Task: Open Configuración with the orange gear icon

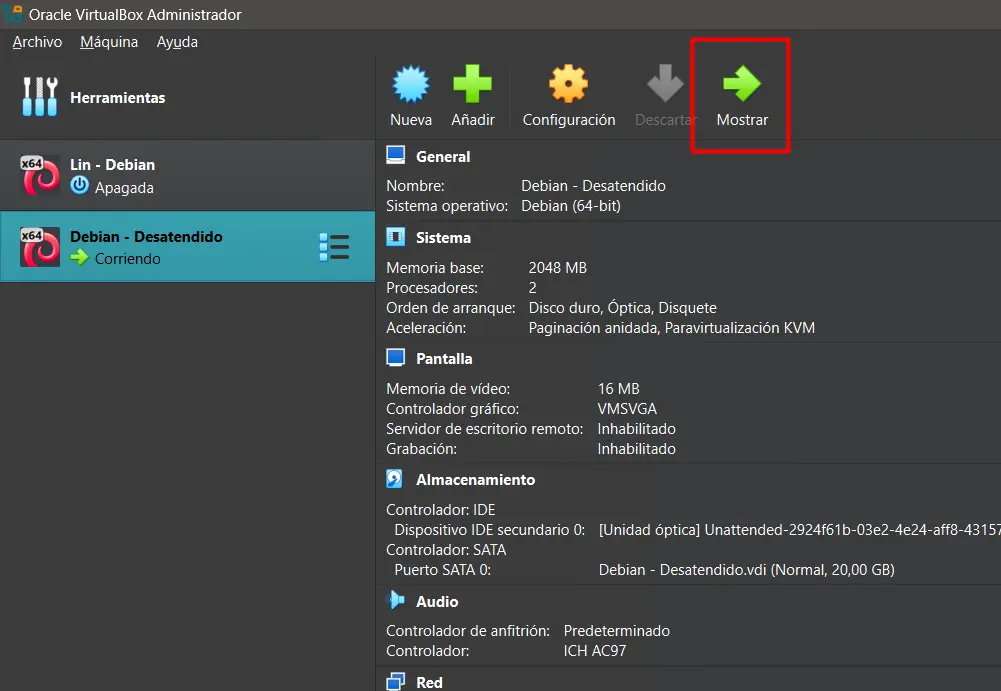Action: 568,85
